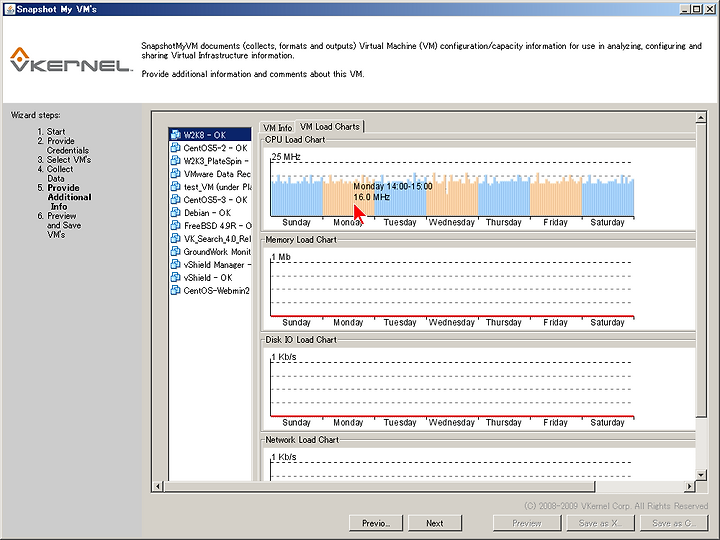Click the Wednesday bars in CPU Load Chart
The height and width of the screenshot is (540, 720).
click(x=452, y=197)
